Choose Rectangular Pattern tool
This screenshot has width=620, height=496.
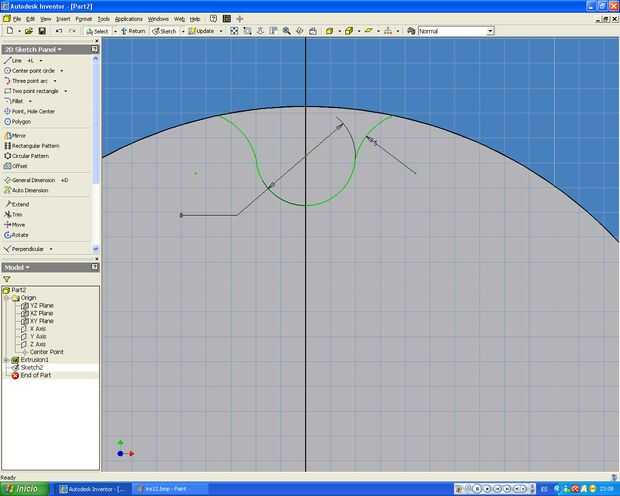(32, 146)
